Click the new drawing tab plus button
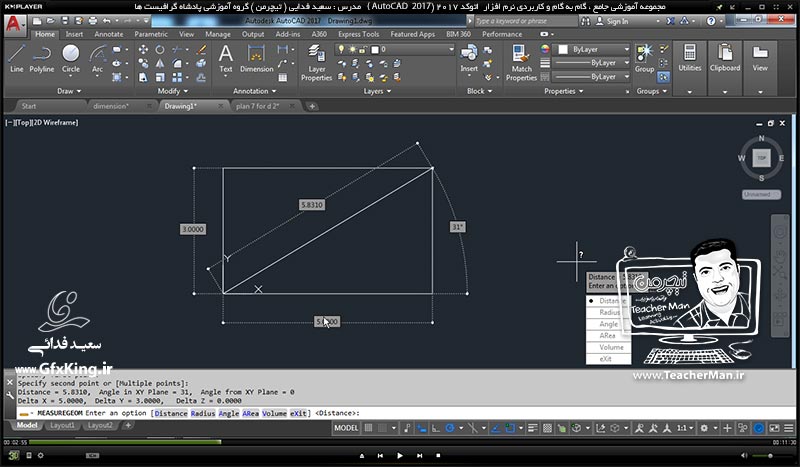The height and width of the screenshot is (467, 800). coord(312,106)
